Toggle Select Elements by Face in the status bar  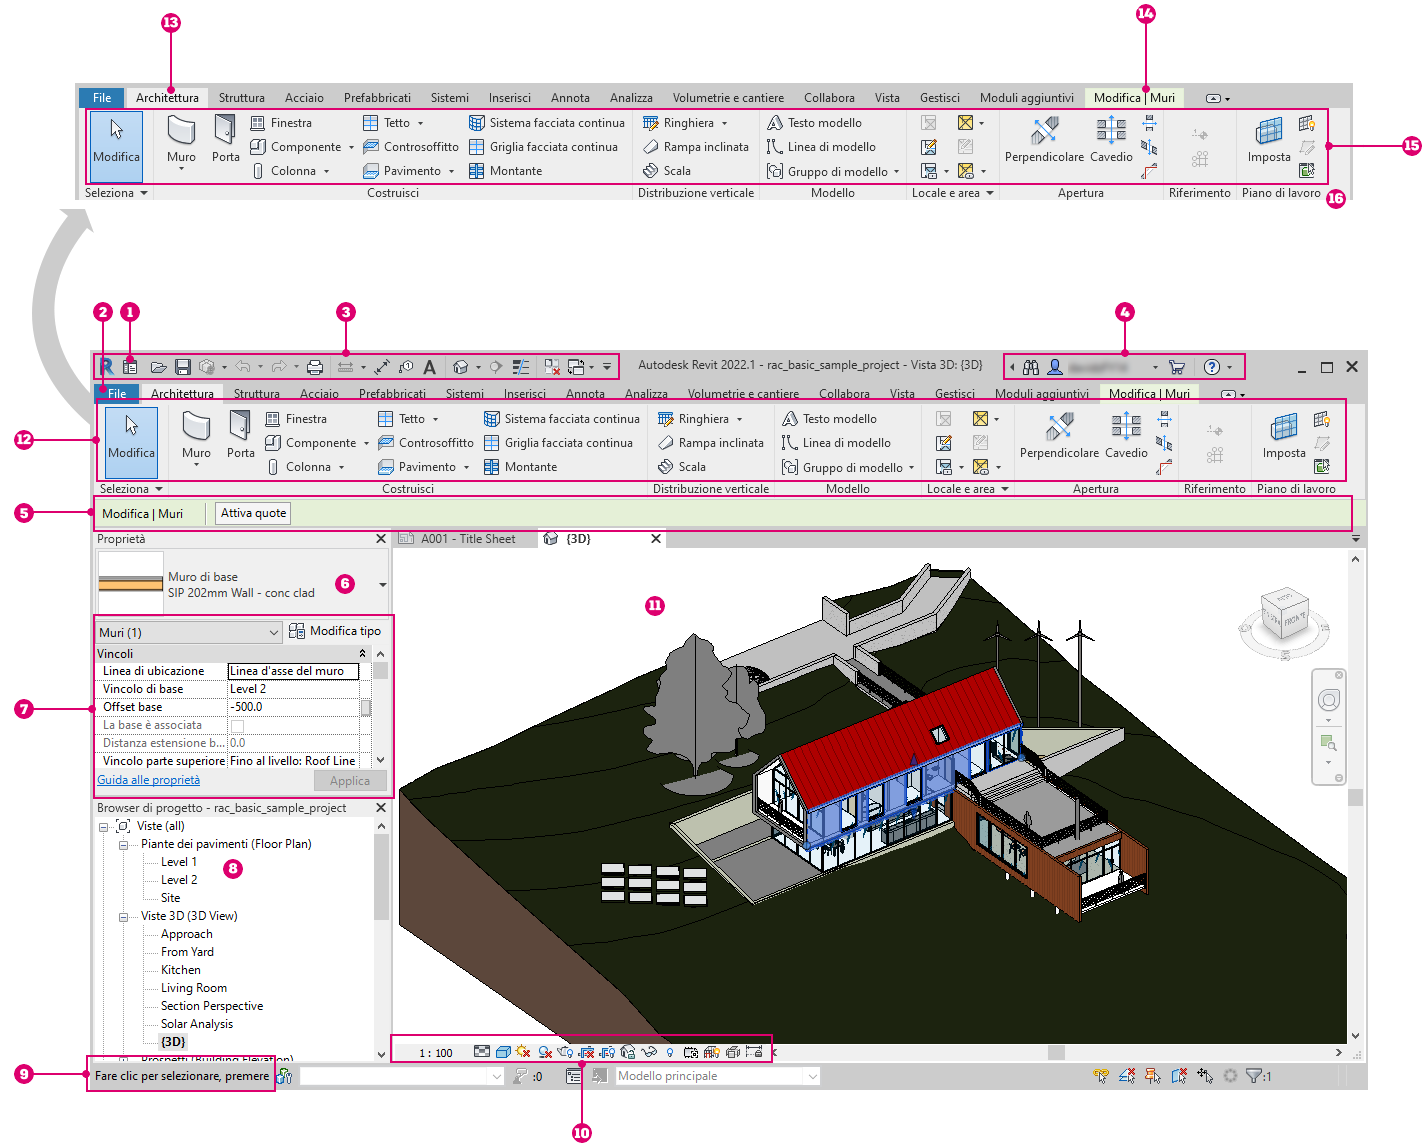1179,1076
